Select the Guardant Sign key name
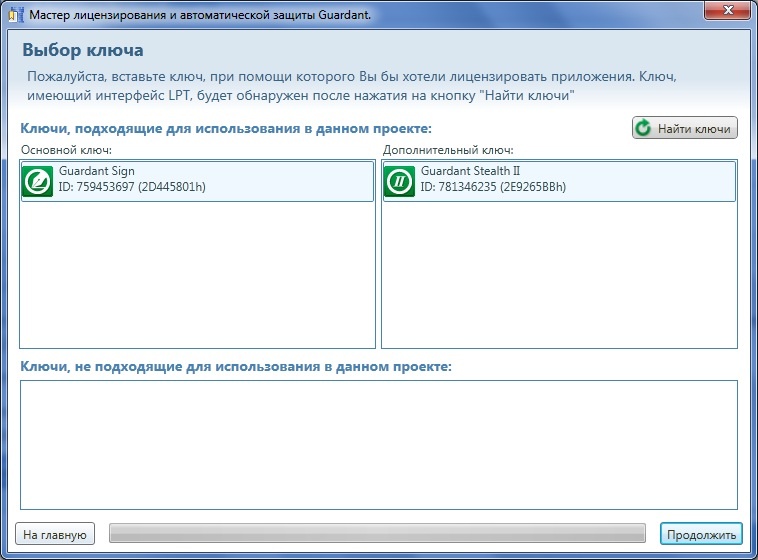This screenshot has width=758, height=560. 97,172
